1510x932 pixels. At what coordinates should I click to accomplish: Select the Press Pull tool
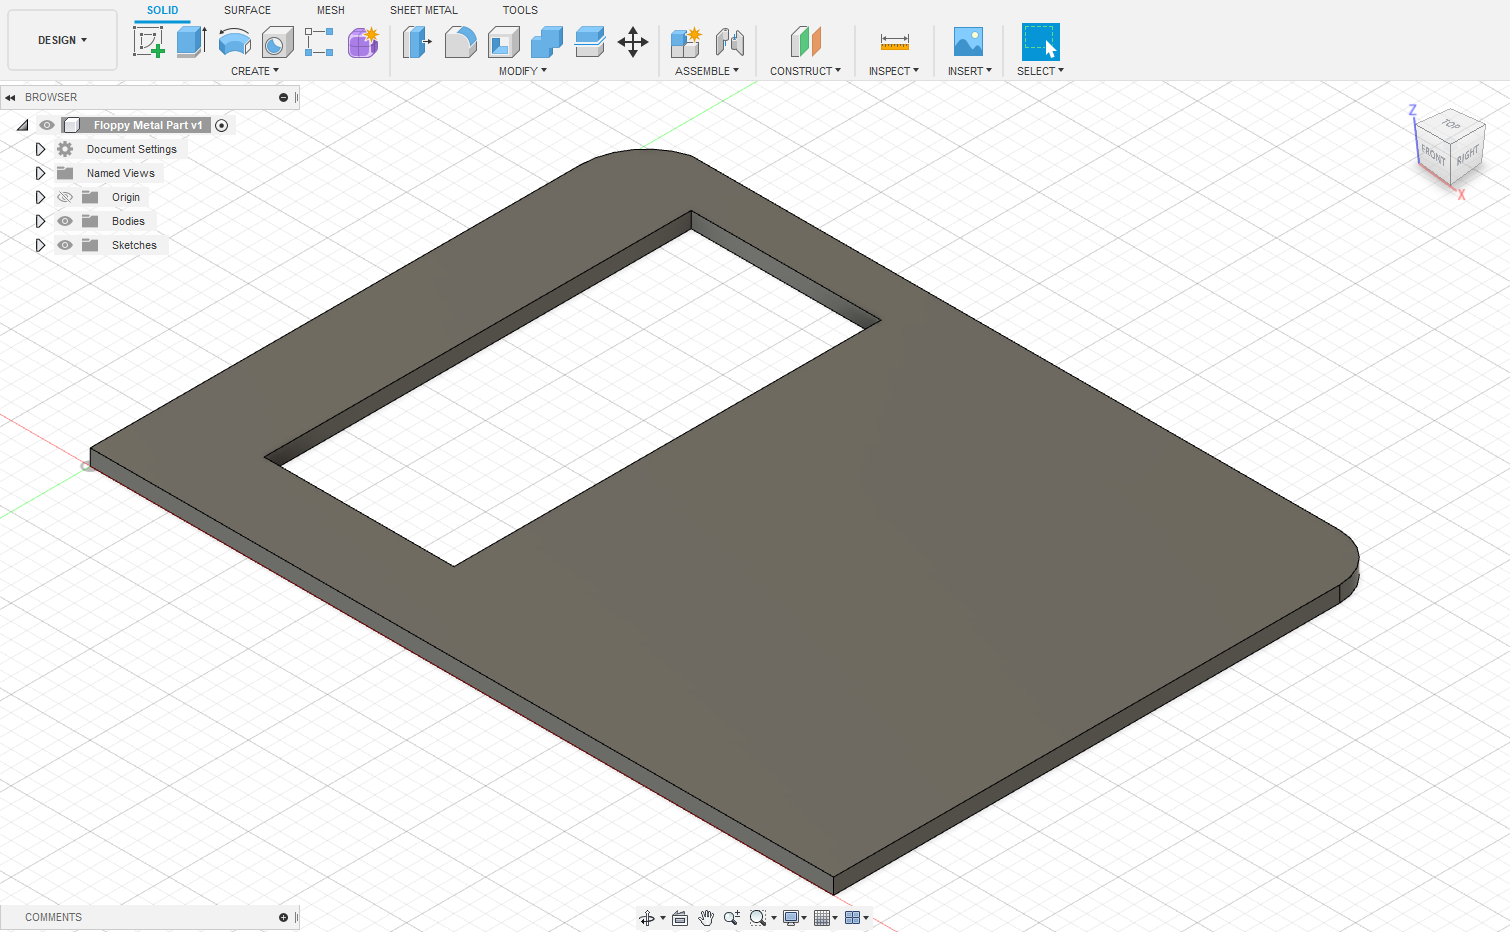(417, 42)
